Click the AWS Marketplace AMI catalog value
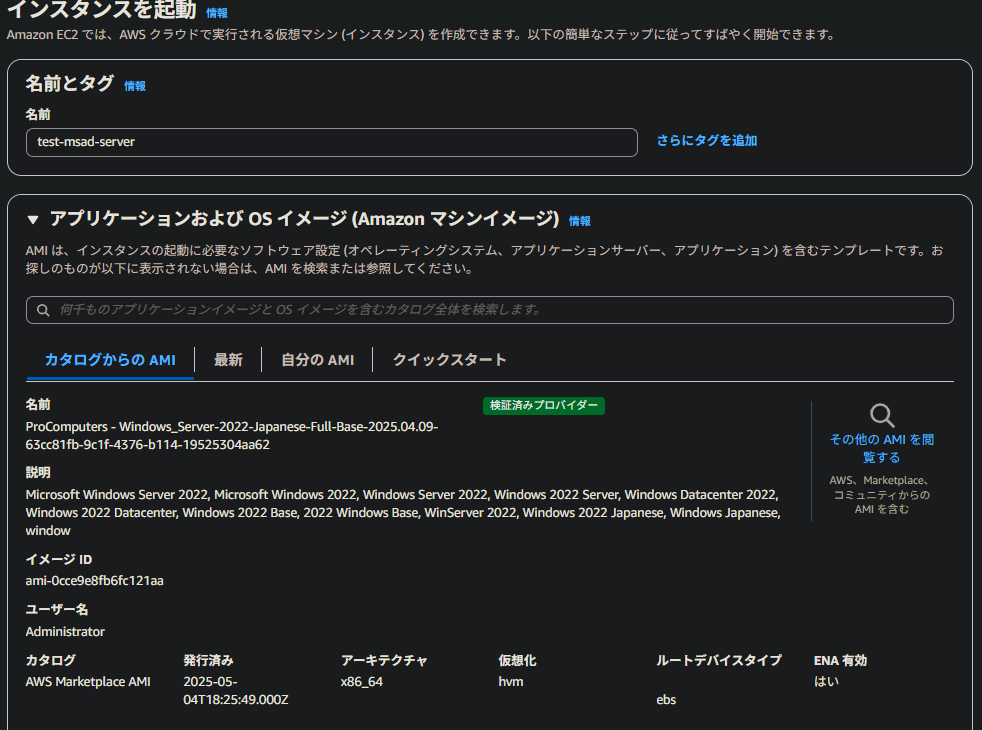The height and width of the screenshot is (730, 982). (x=88, y=681)
